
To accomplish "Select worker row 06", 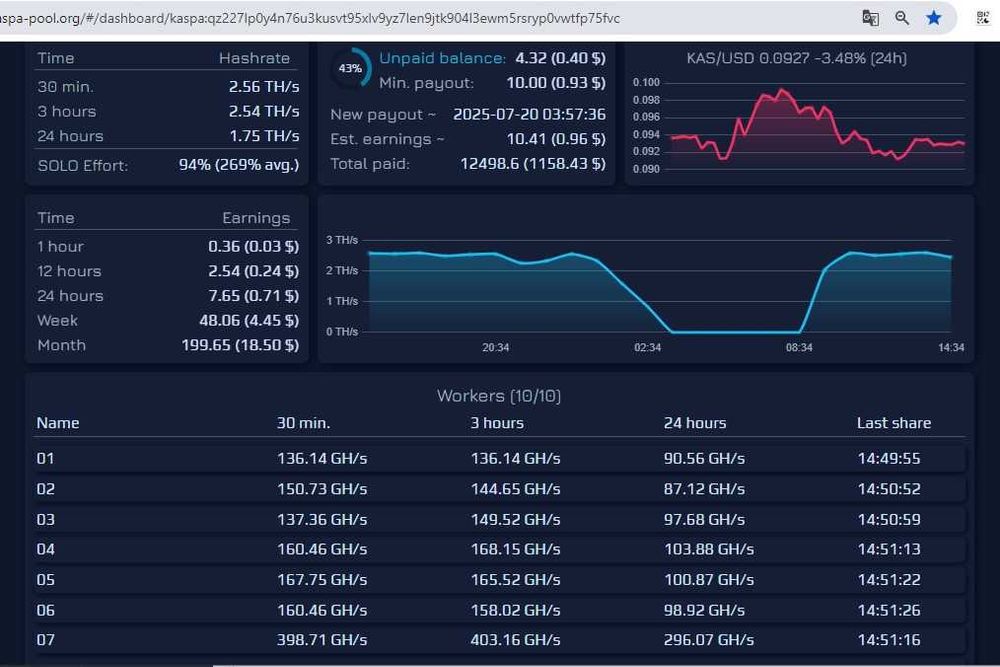I will 499,610.
